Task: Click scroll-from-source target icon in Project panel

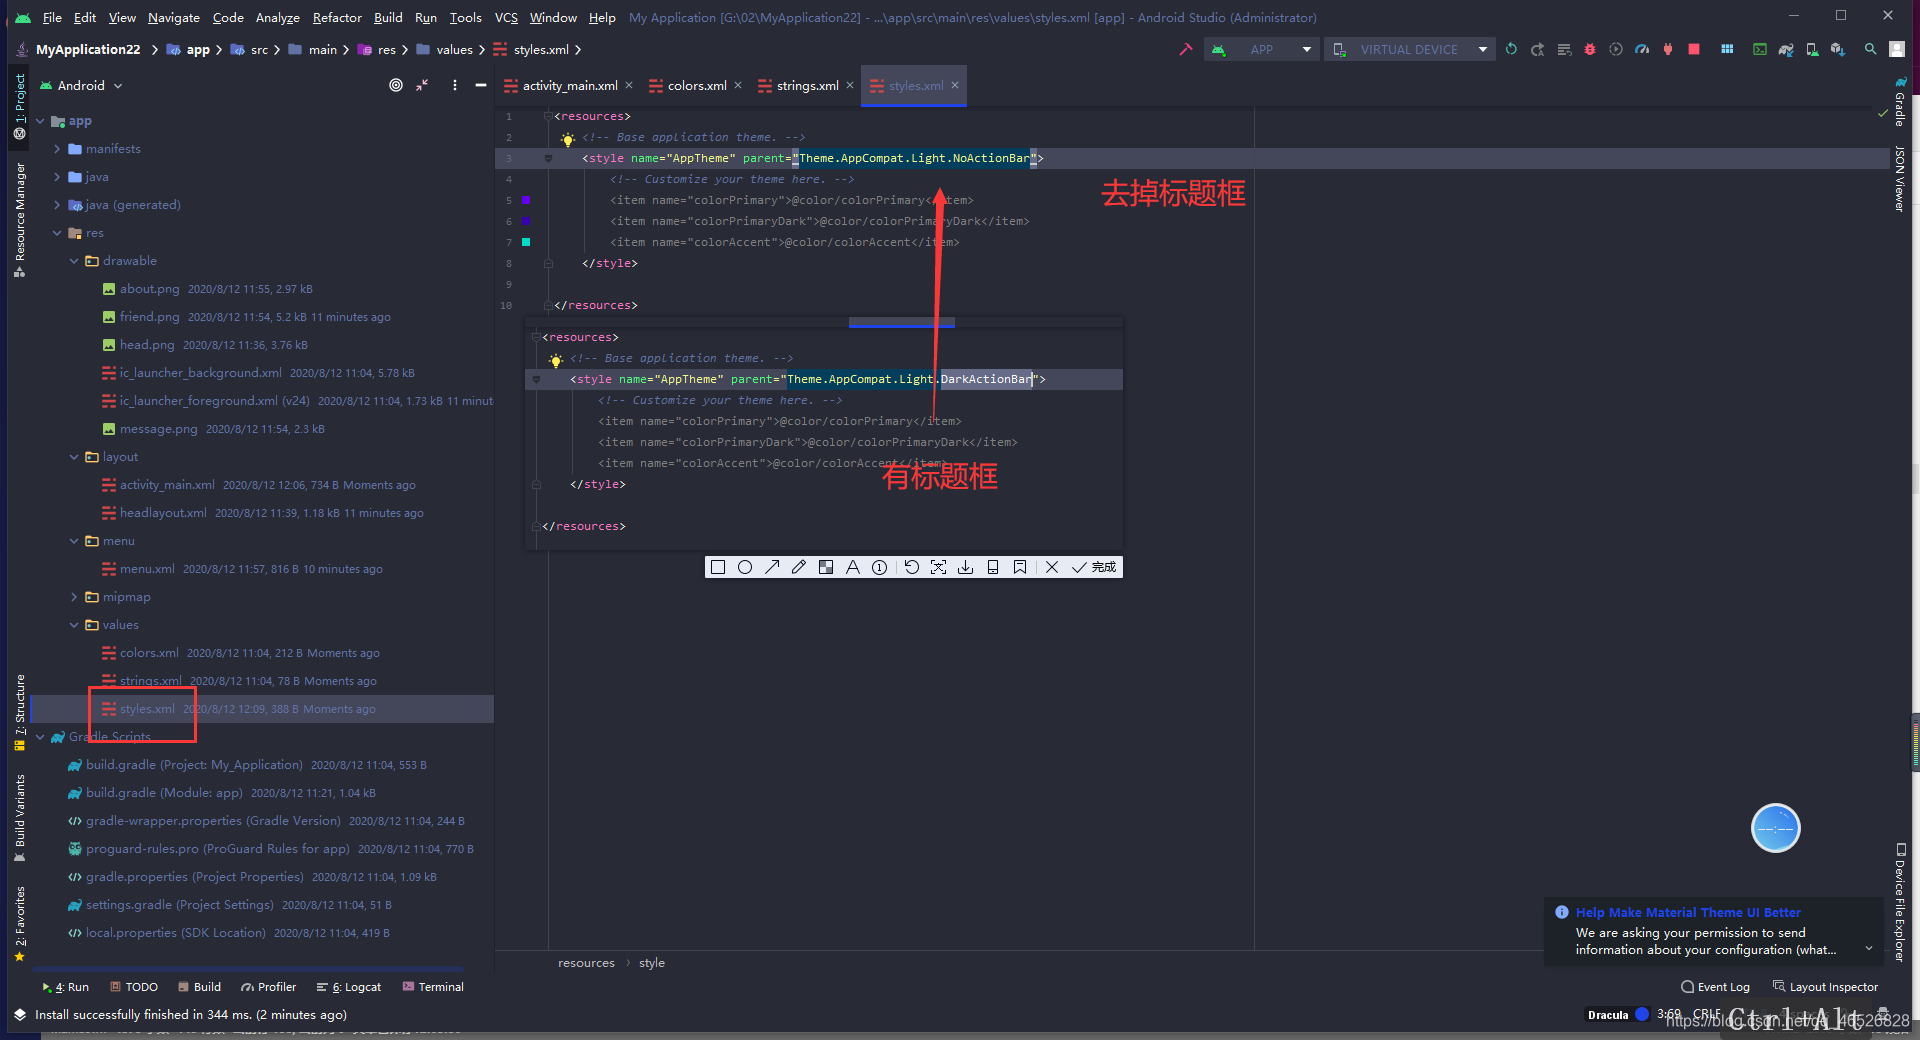Action: pyautogui.click(x=396, y=85)
